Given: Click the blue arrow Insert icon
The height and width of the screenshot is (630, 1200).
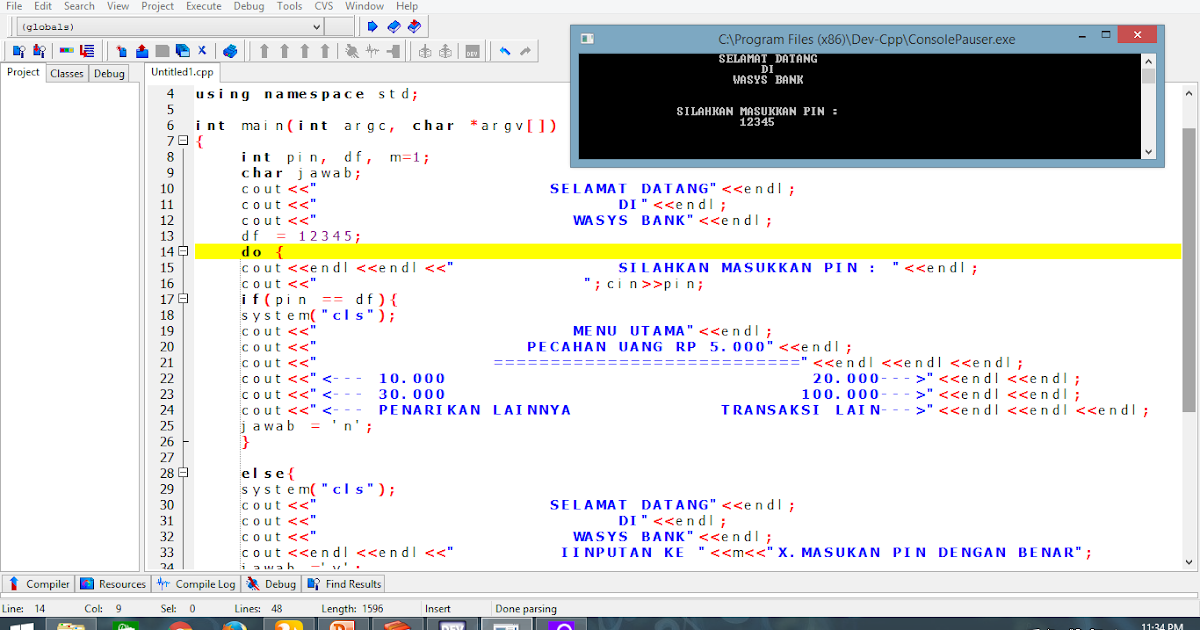Looking at the screenshot, I should click(372, 27).
